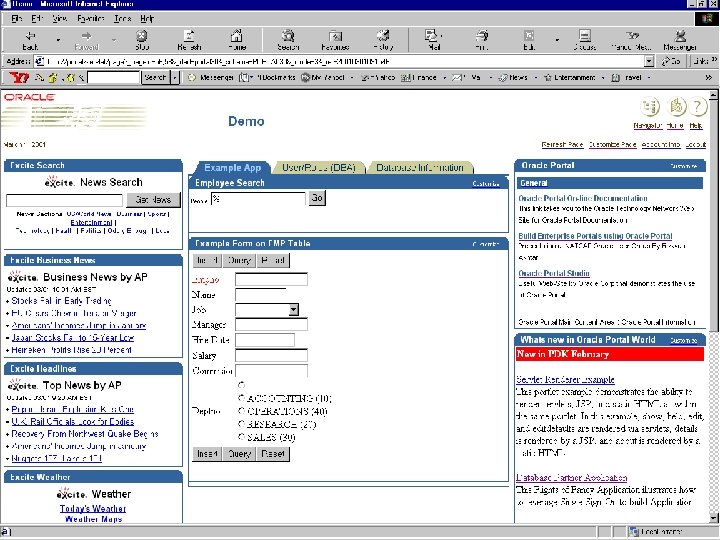
Task: Open Today's Weather link
Action: (x=93, y=508)
